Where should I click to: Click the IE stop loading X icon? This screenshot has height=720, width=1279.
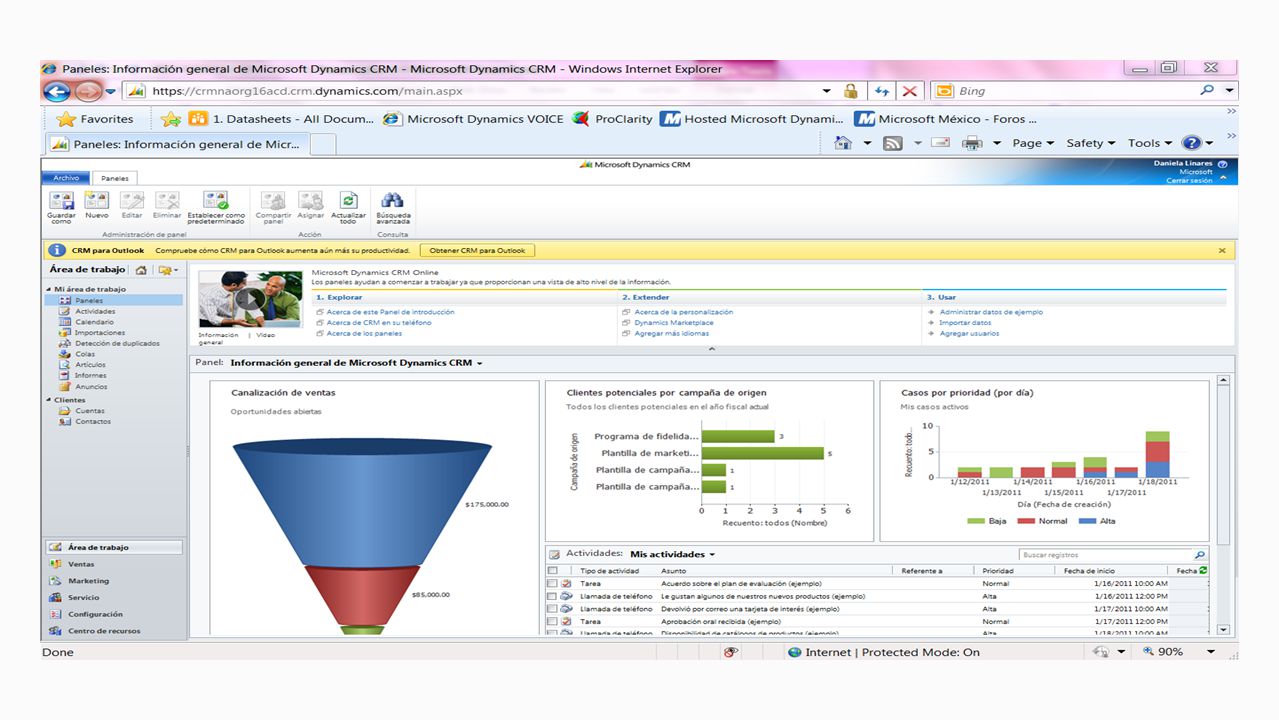pyautogui.click(x=909, y=91)
